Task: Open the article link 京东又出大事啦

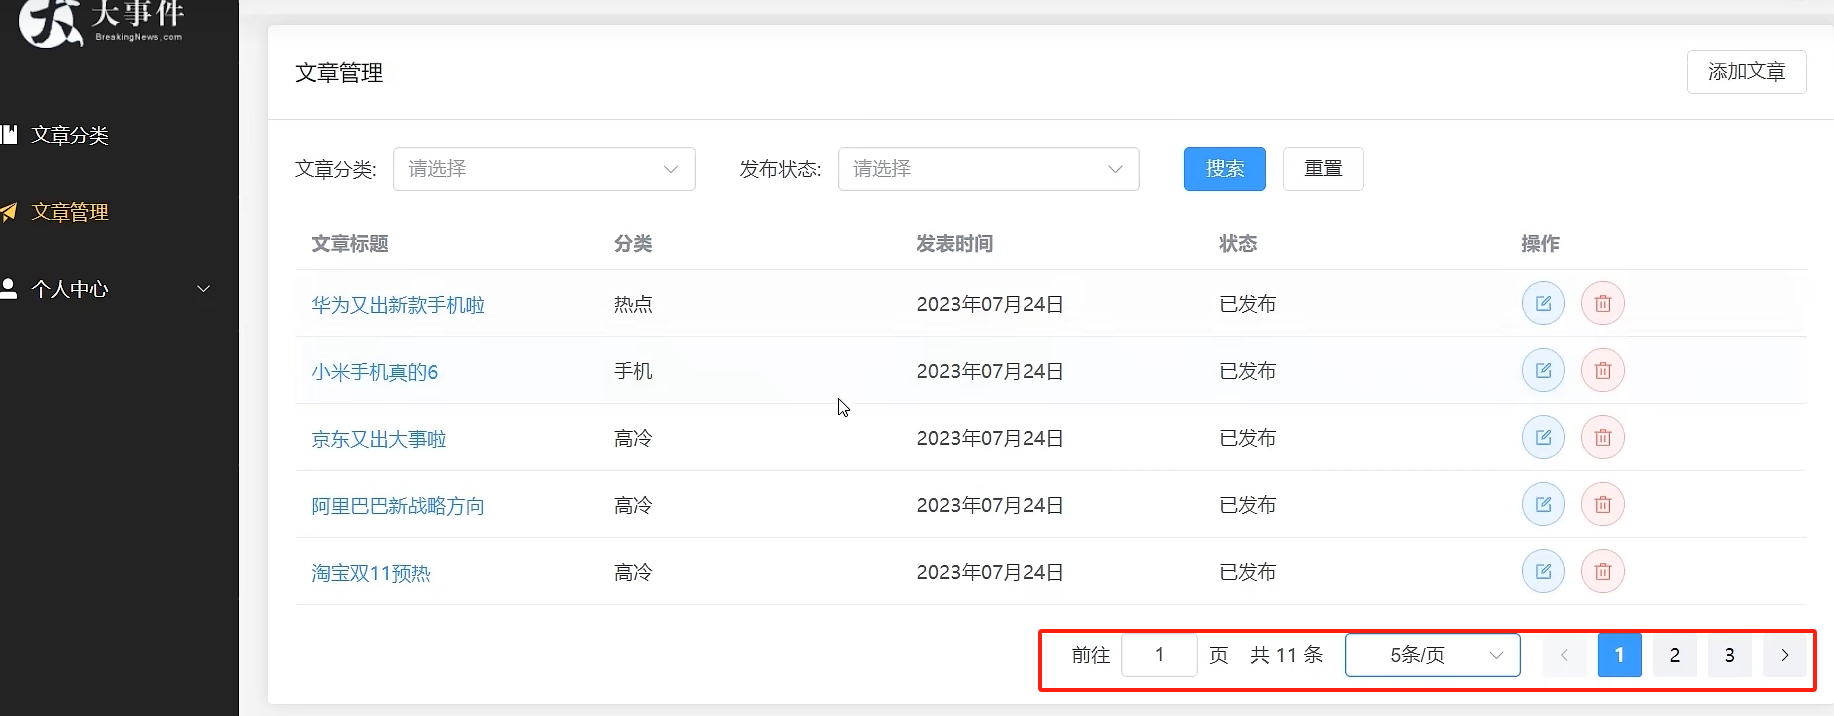Action: click(x=379, y=439)
